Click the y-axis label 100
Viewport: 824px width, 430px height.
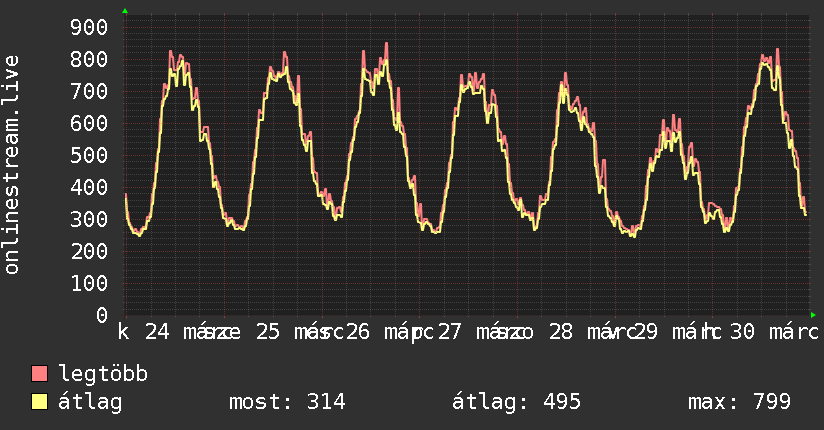(x=89, y=283)
